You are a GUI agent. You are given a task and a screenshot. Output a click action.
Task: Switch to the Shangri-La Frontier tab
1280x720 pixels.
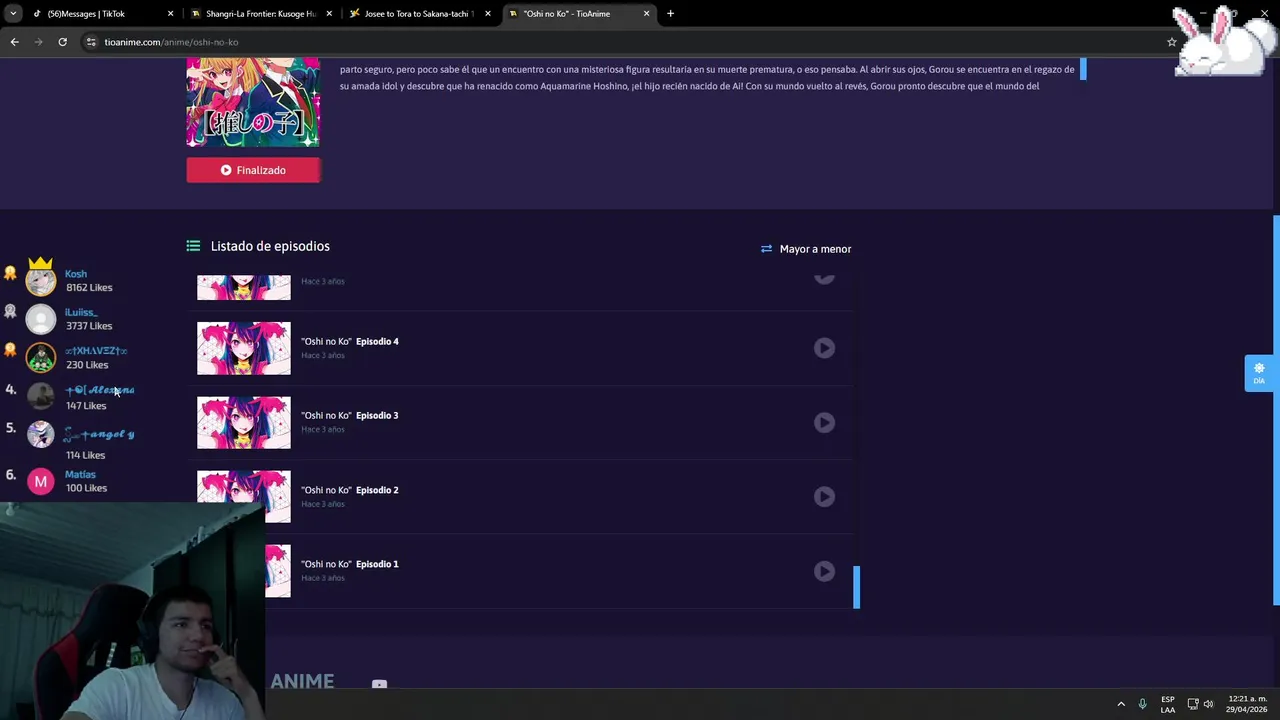(260, 14)
